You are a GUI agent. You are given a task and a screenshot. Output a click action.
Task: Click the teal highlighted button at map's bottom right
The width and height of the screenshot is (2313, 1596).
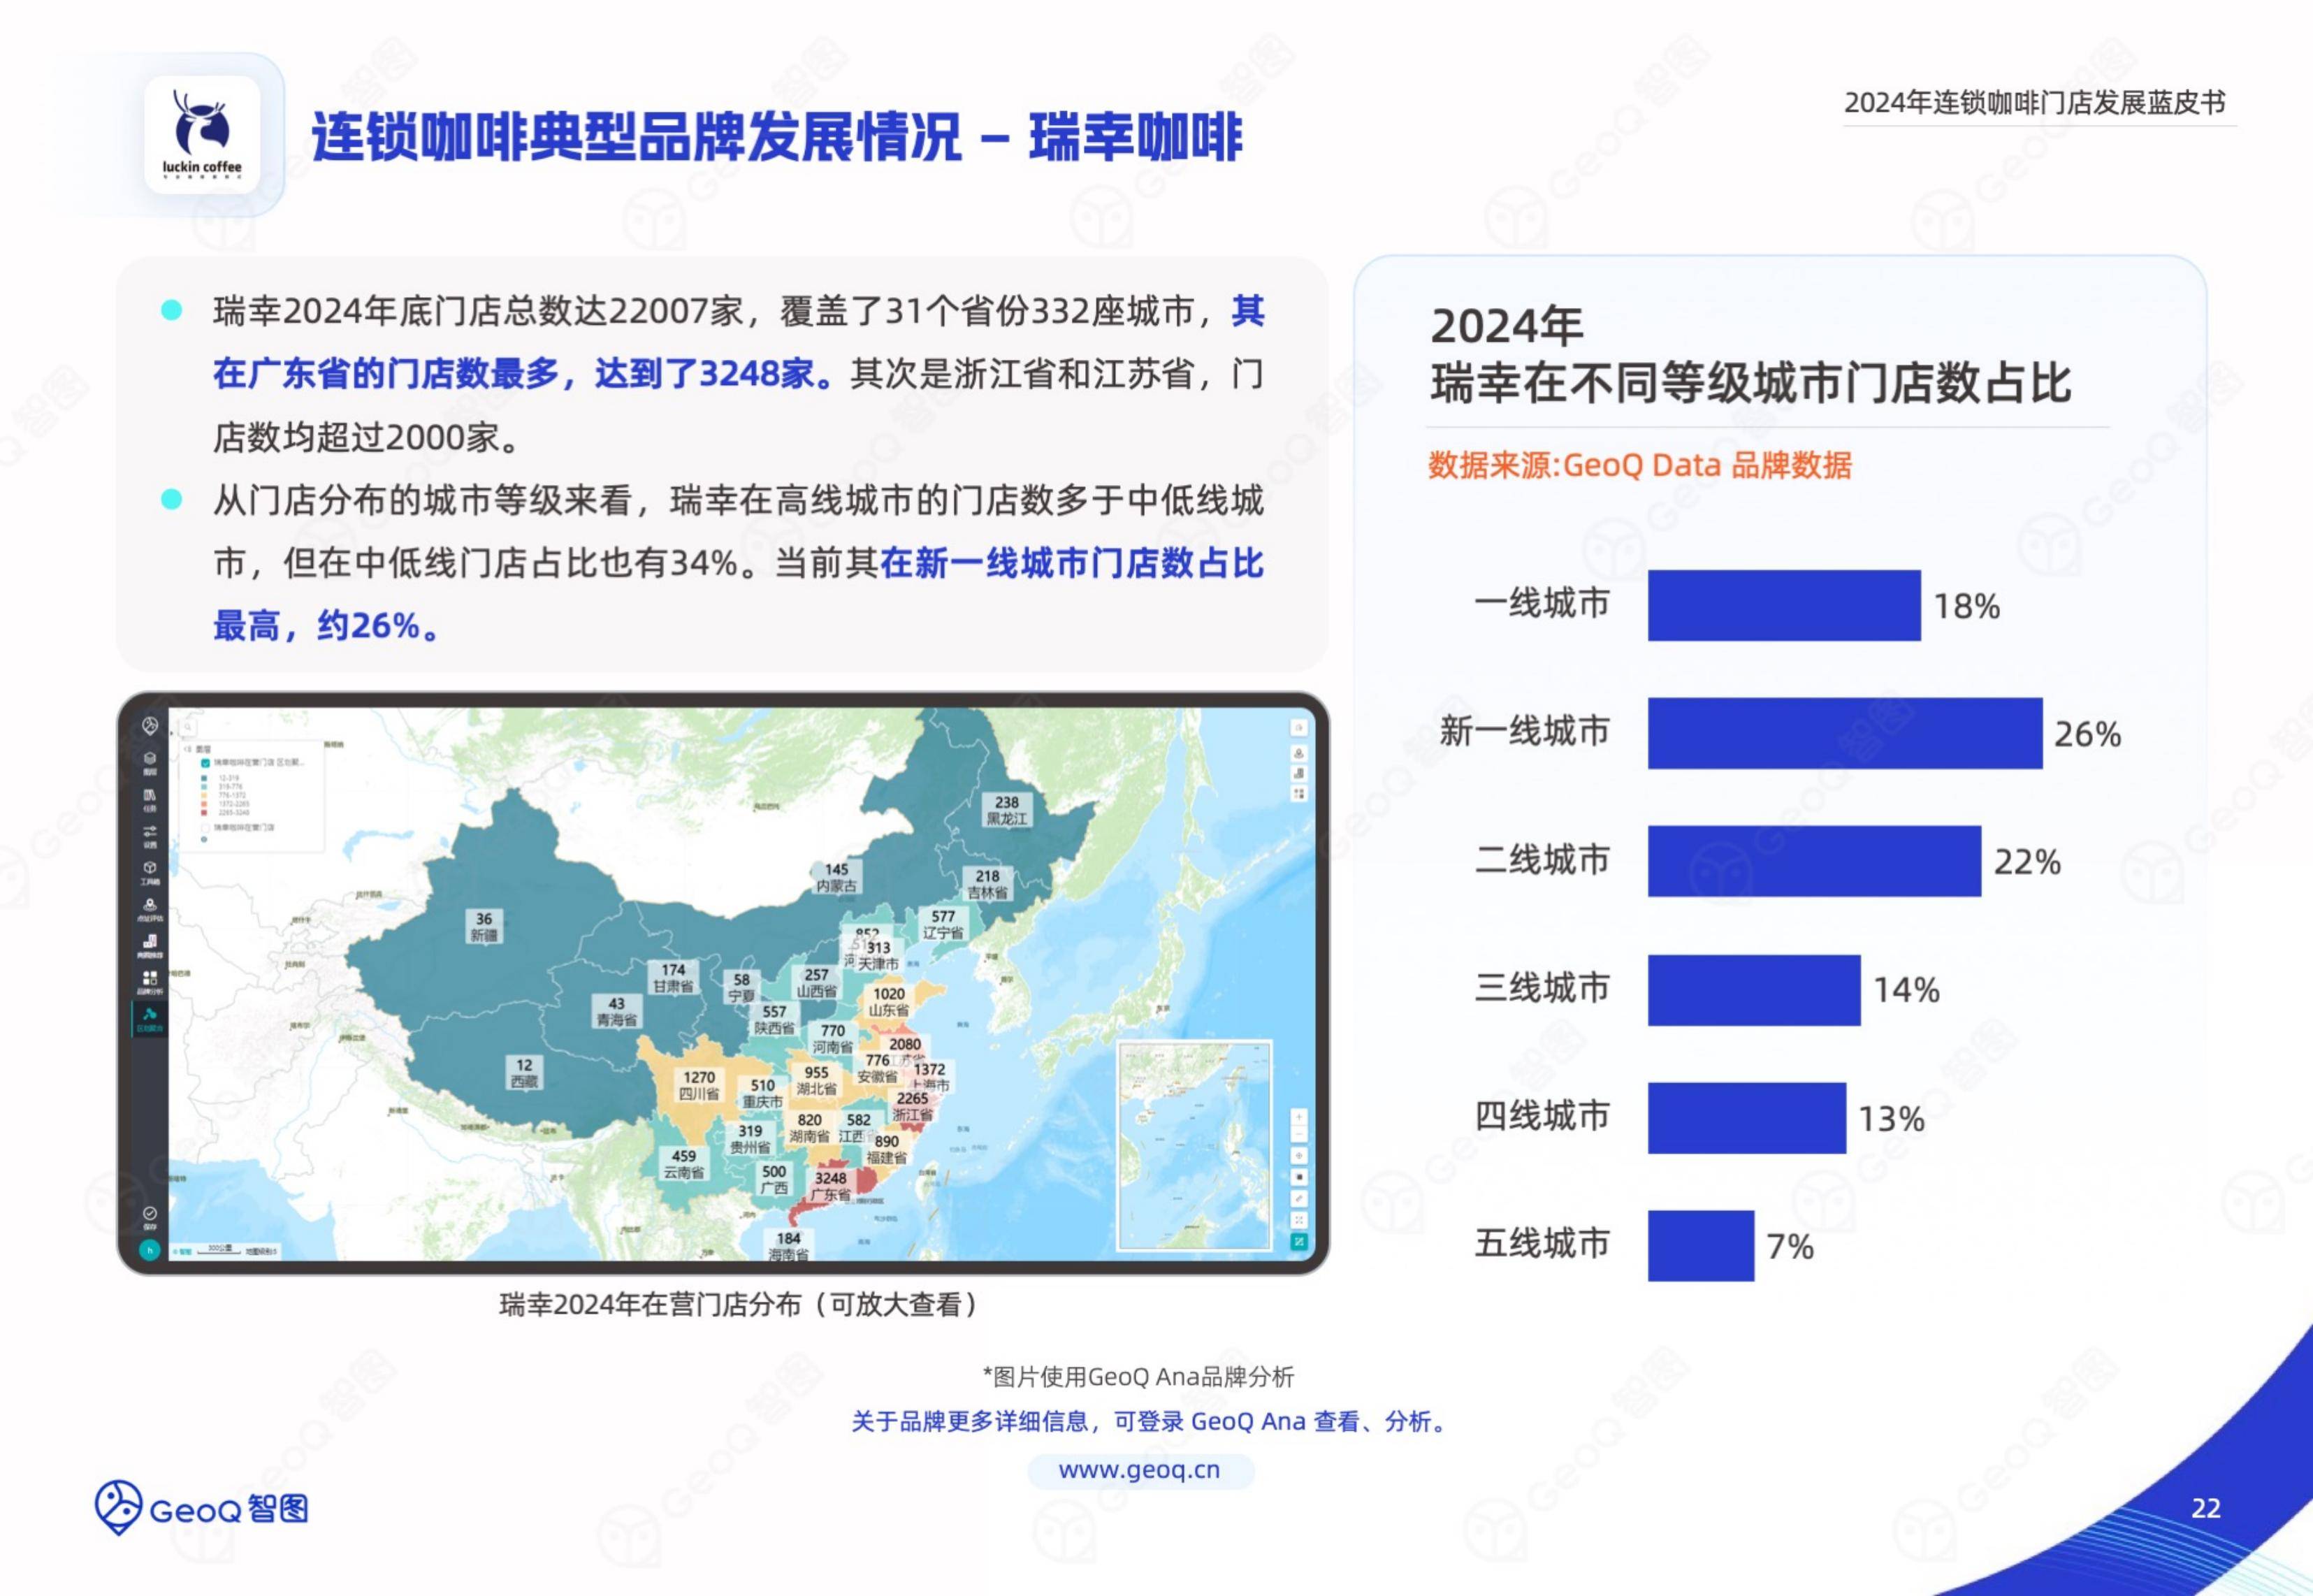point(1299,1241)
